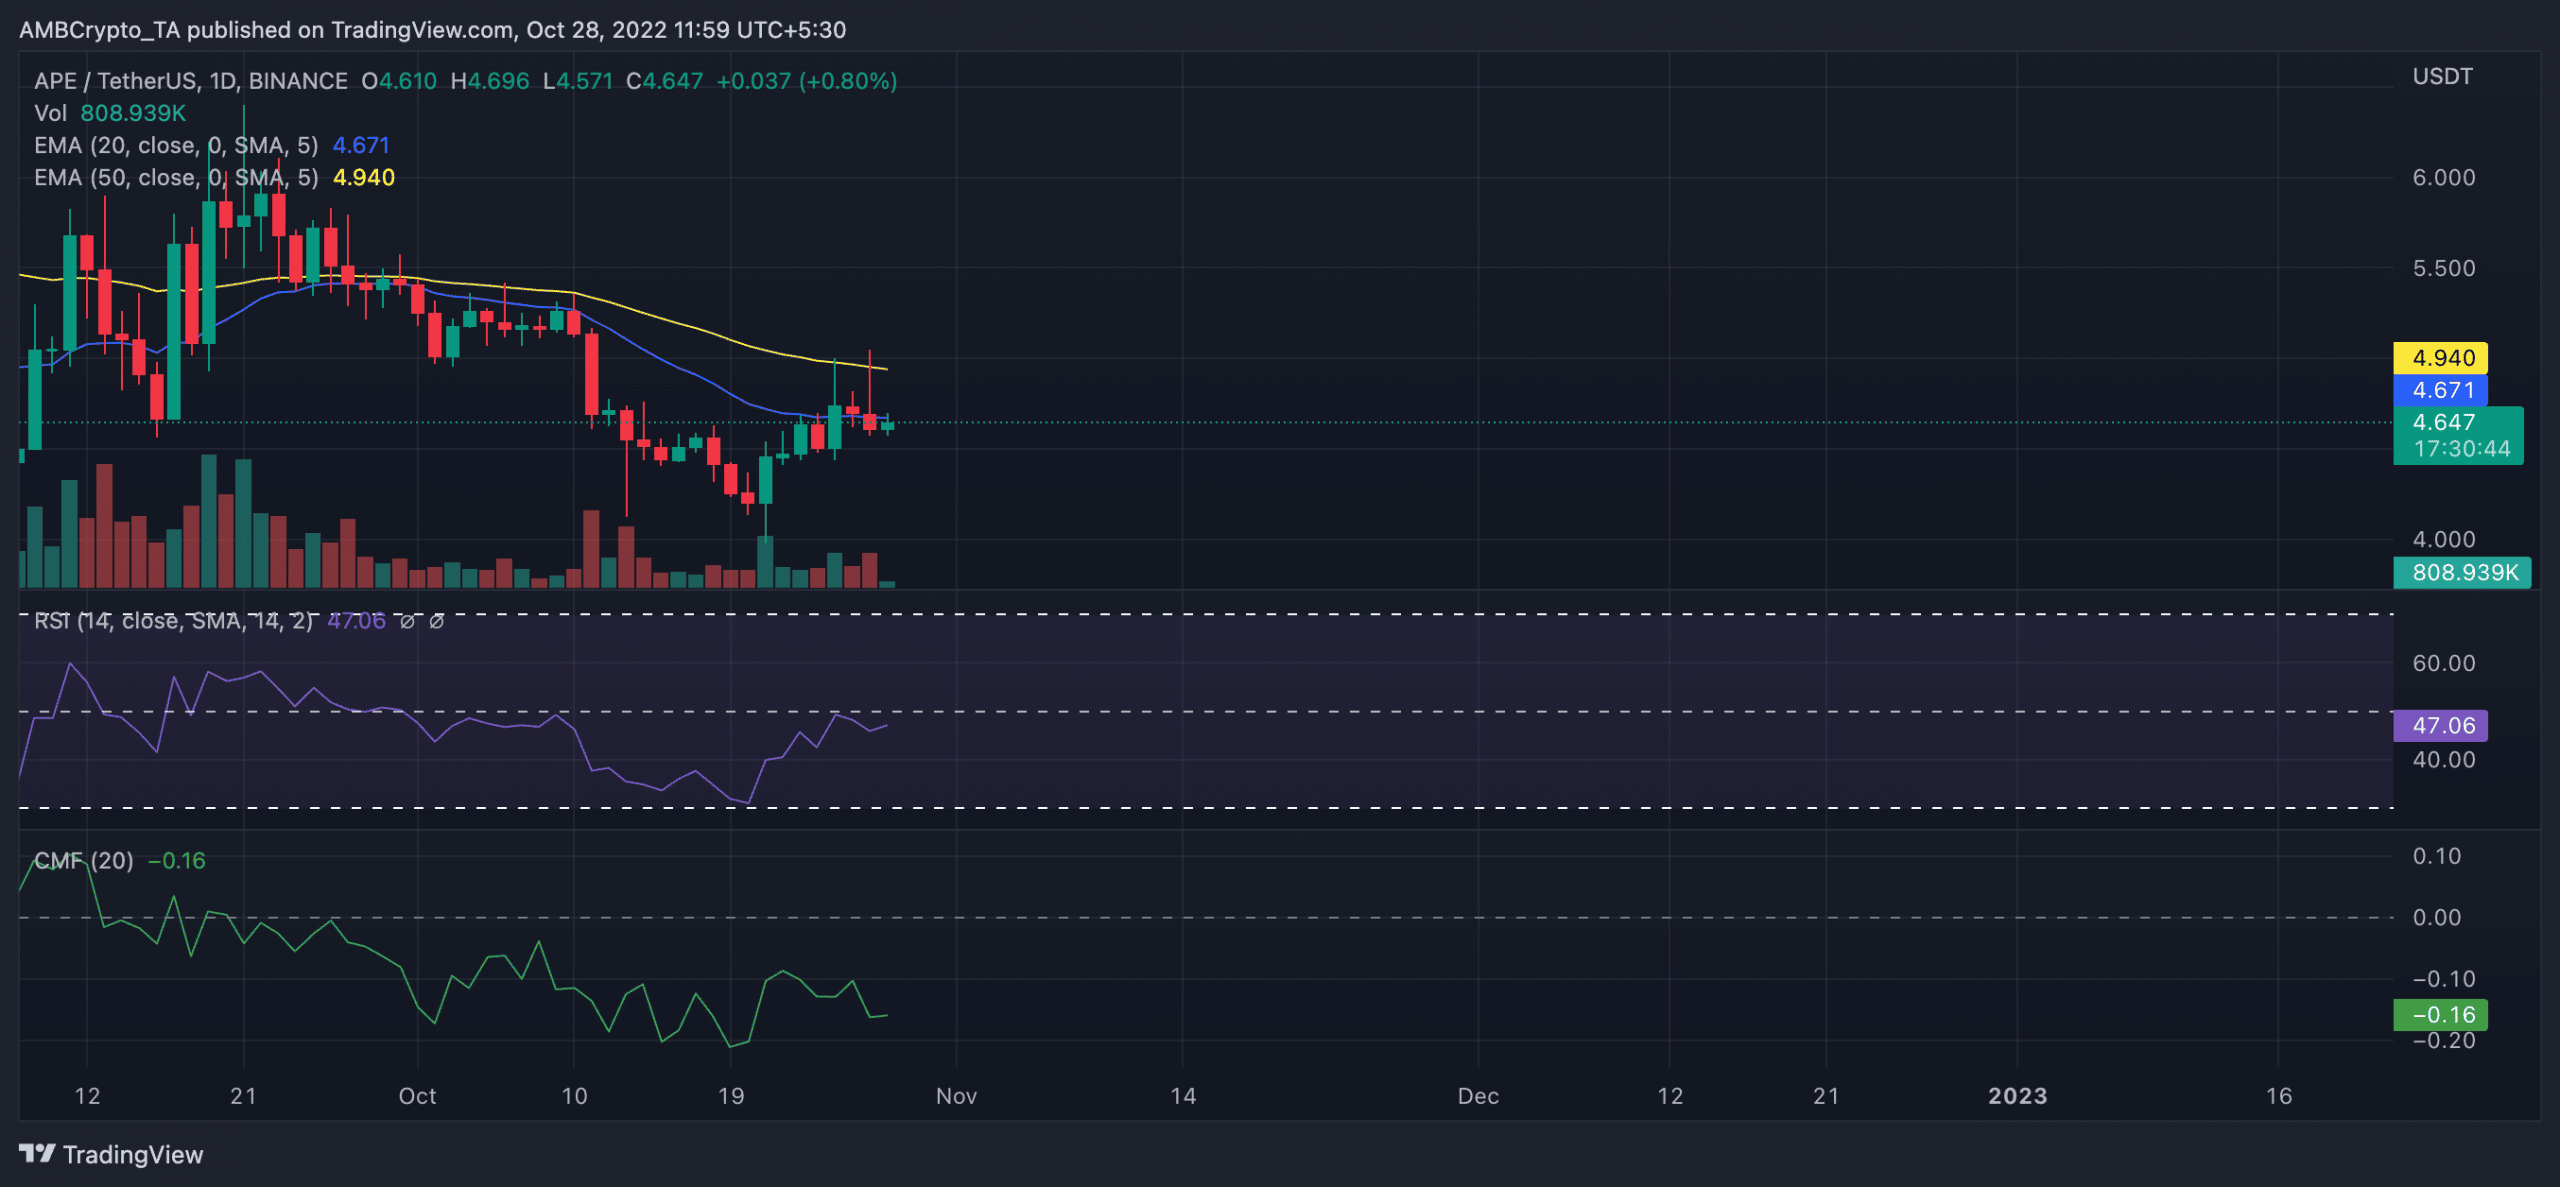Click the purple 47.06 RSI value label
Viewport: 2560px width, 1187px height.
coord(2440,725)
